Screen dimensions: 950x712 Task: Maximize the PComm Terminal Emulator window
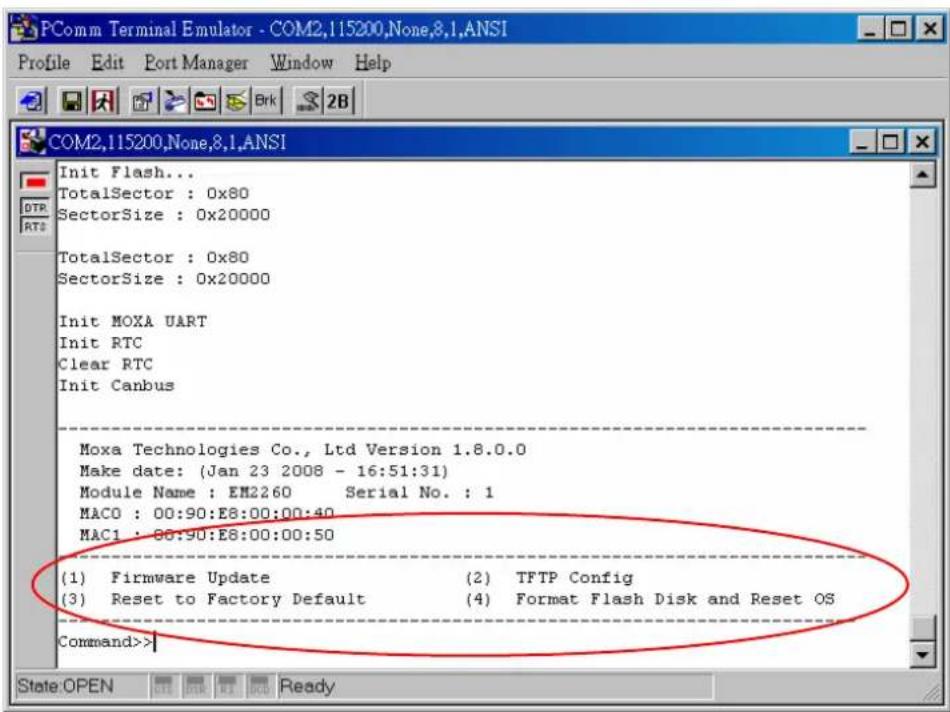coord(899,28)
